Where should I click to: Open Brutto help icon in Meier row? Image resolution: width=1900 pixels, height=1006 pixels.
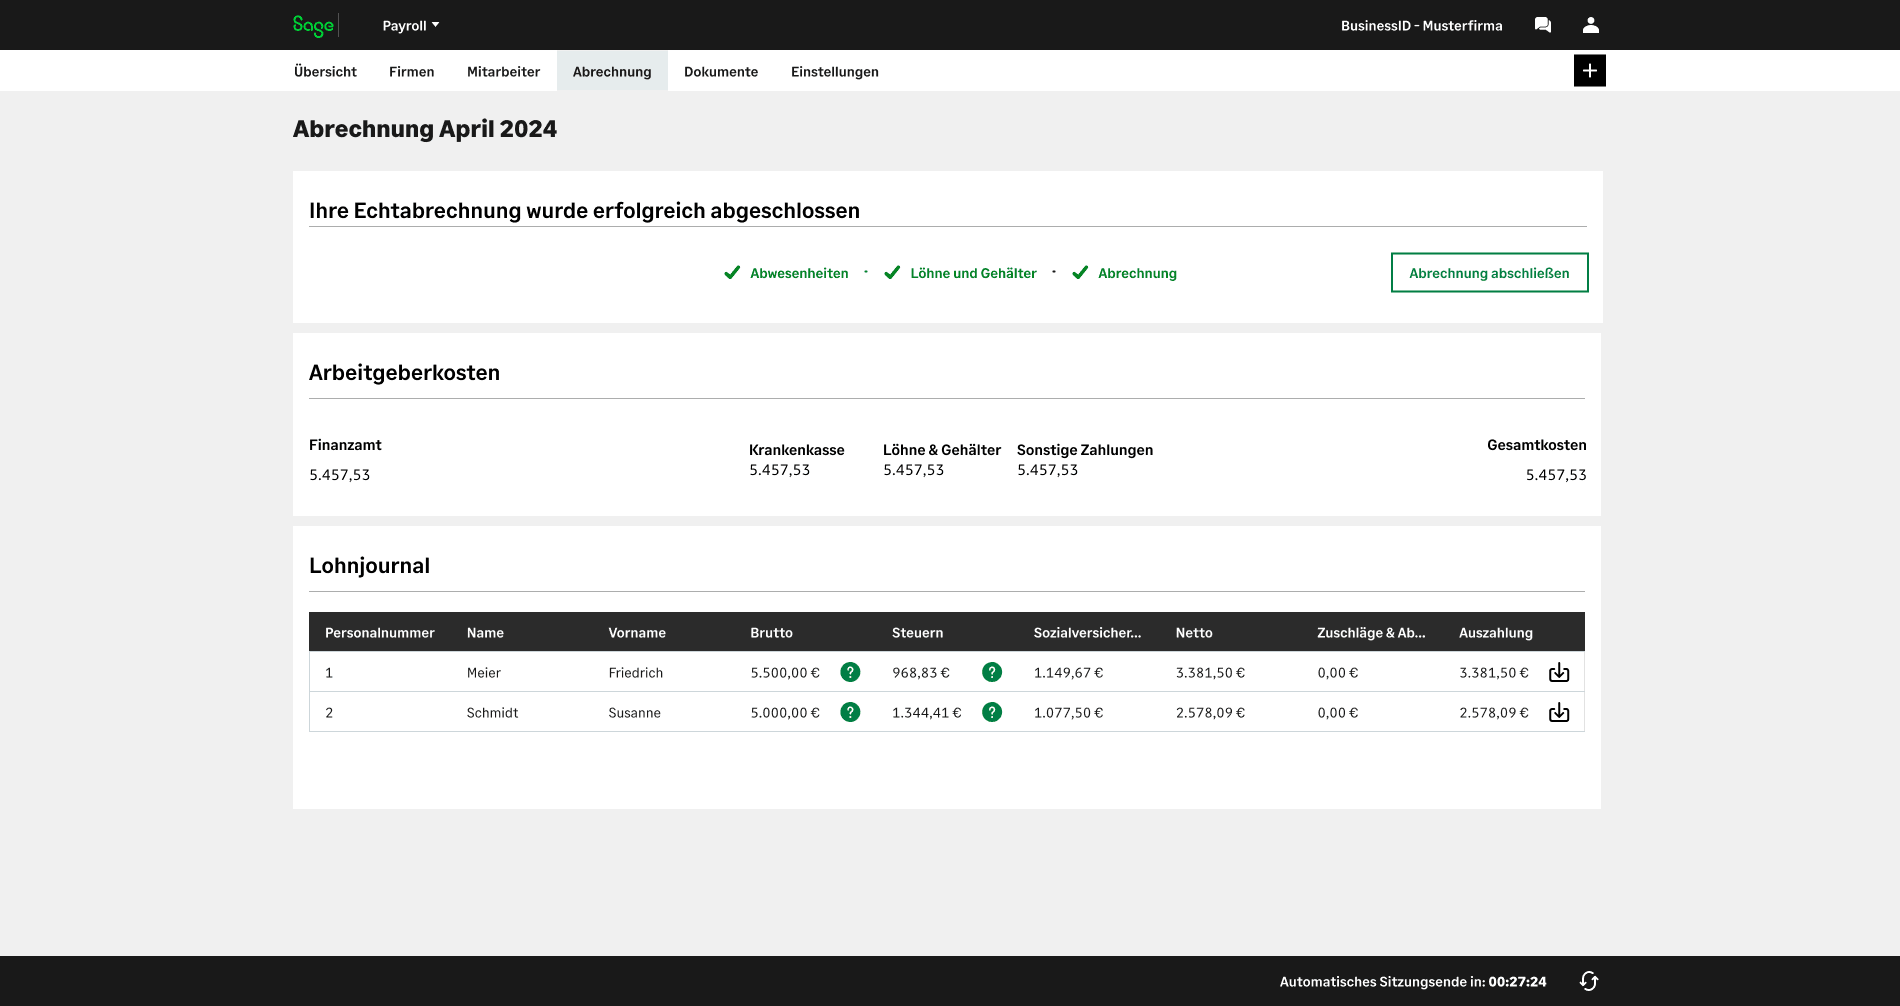point(850,672)
